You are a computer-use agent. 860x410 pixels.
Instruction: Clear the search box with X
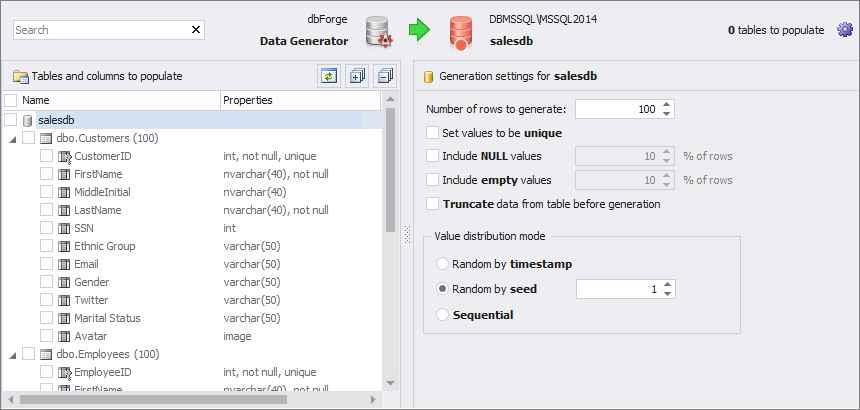(196, 30)
